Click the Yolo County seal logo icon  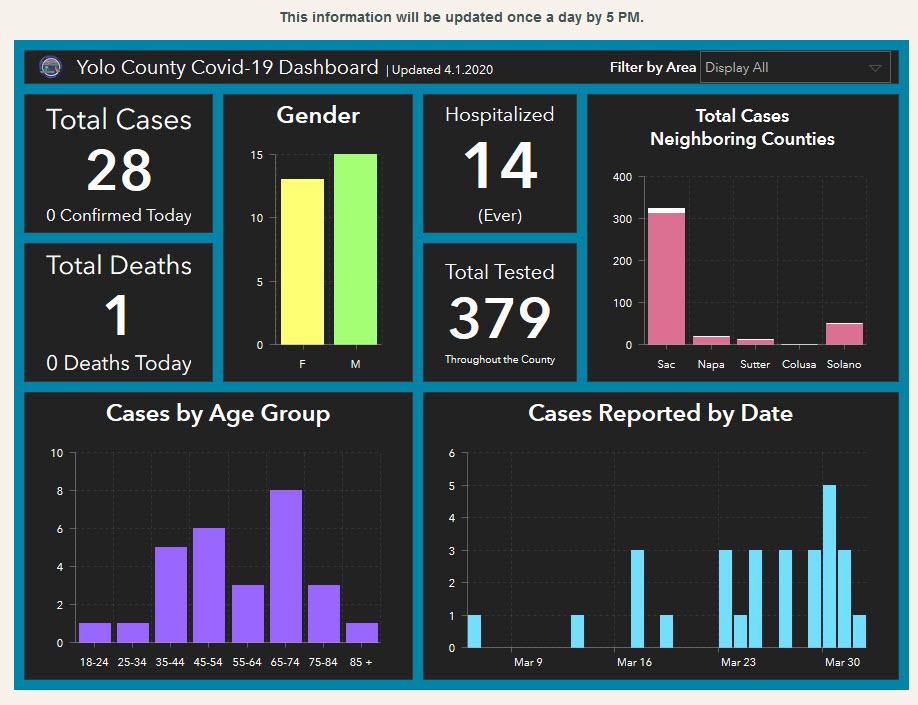click(49, 68)
